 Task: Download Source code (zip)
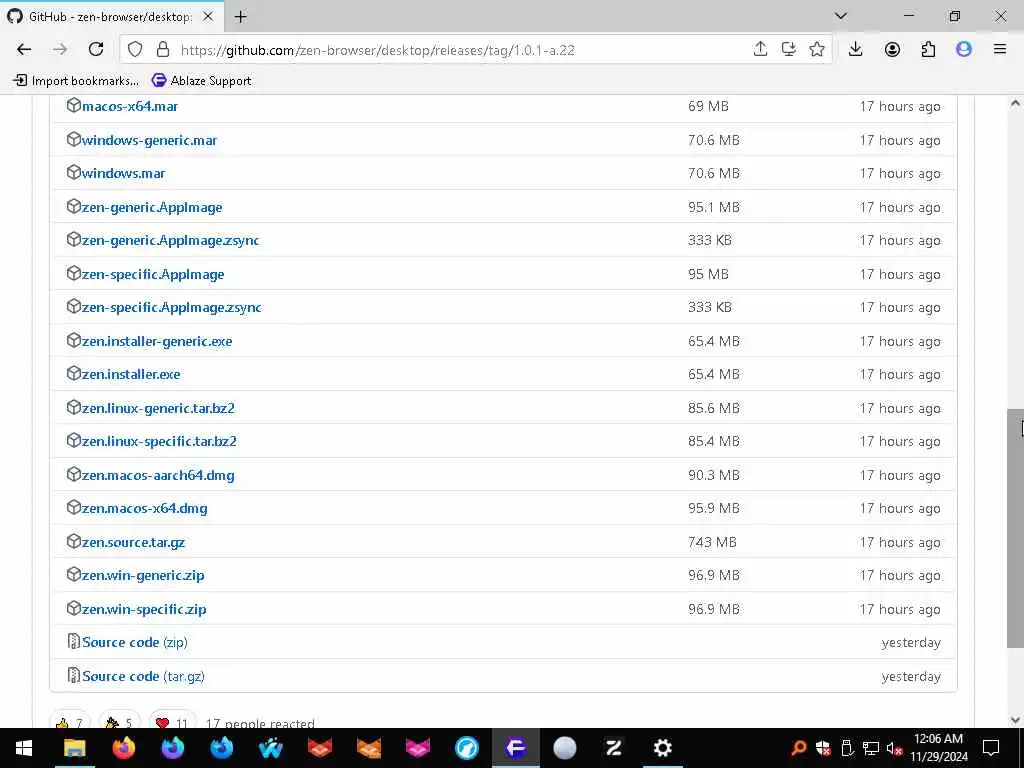pos(135,643)
